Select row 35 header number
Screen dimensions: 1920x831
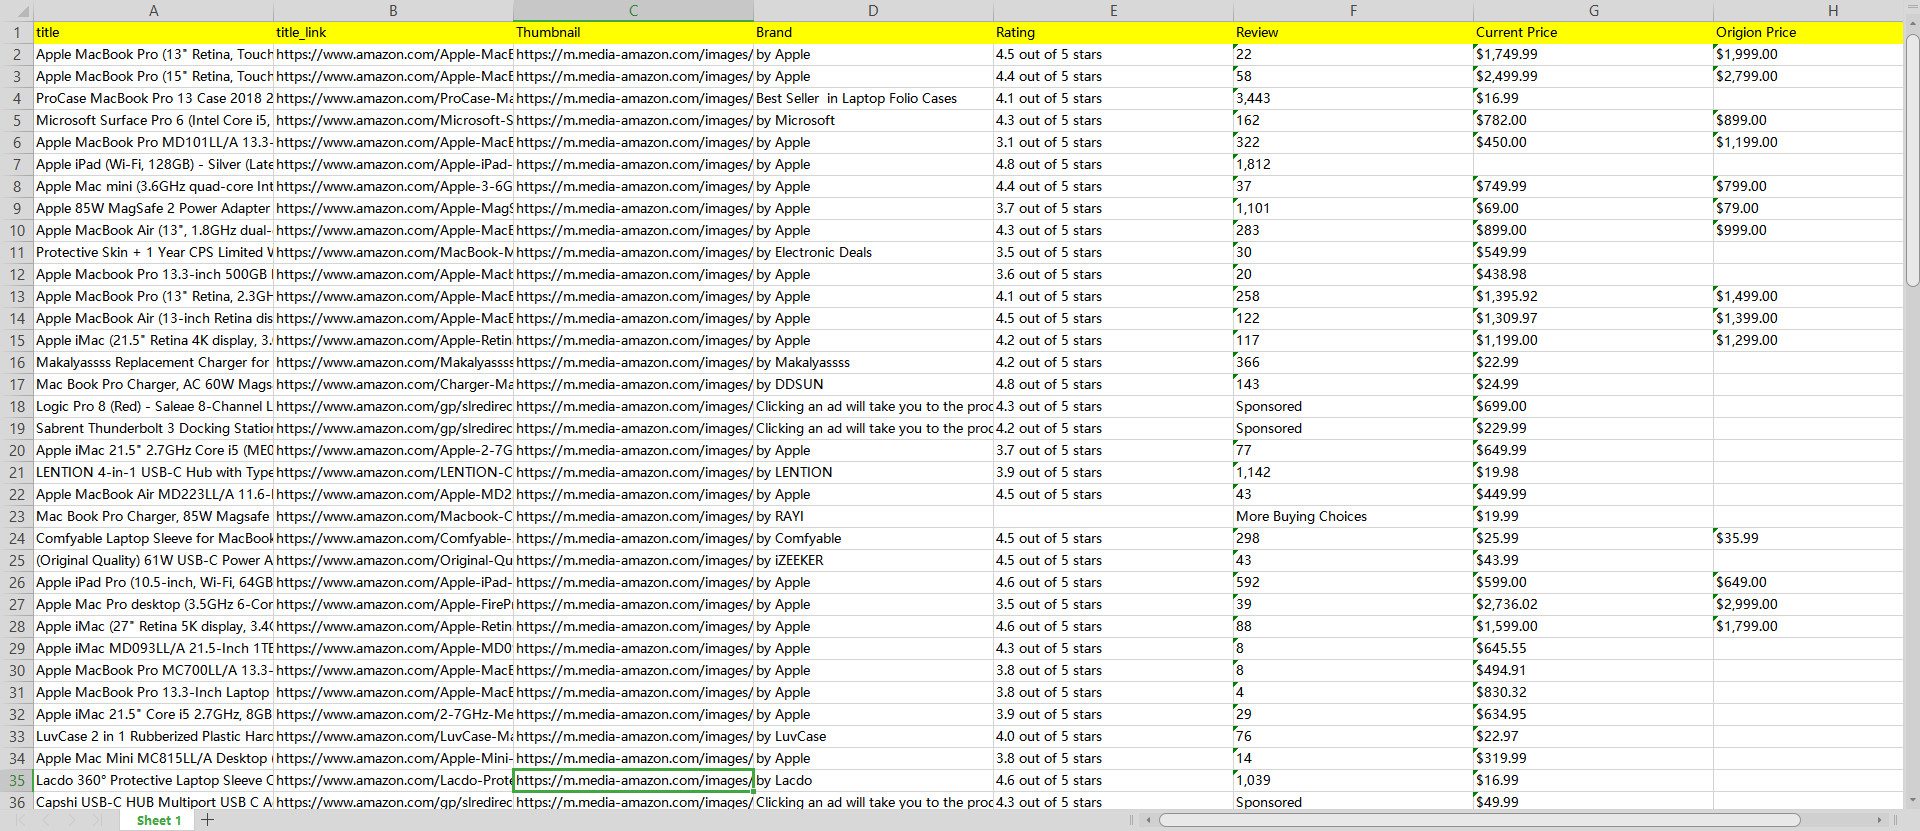17,780
